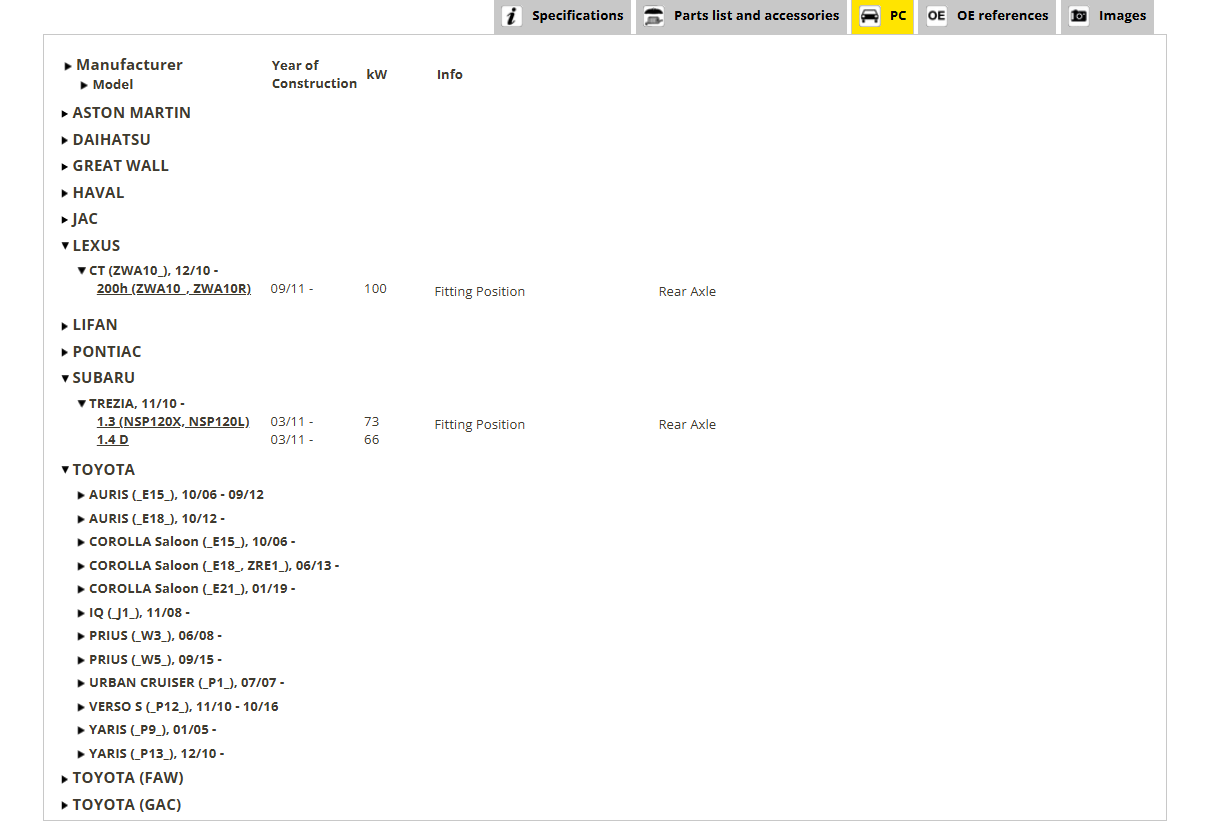Screen dimensions: 1212x829
Task: Select Lexus row's Fitting Position text
Action: [480, 292]
